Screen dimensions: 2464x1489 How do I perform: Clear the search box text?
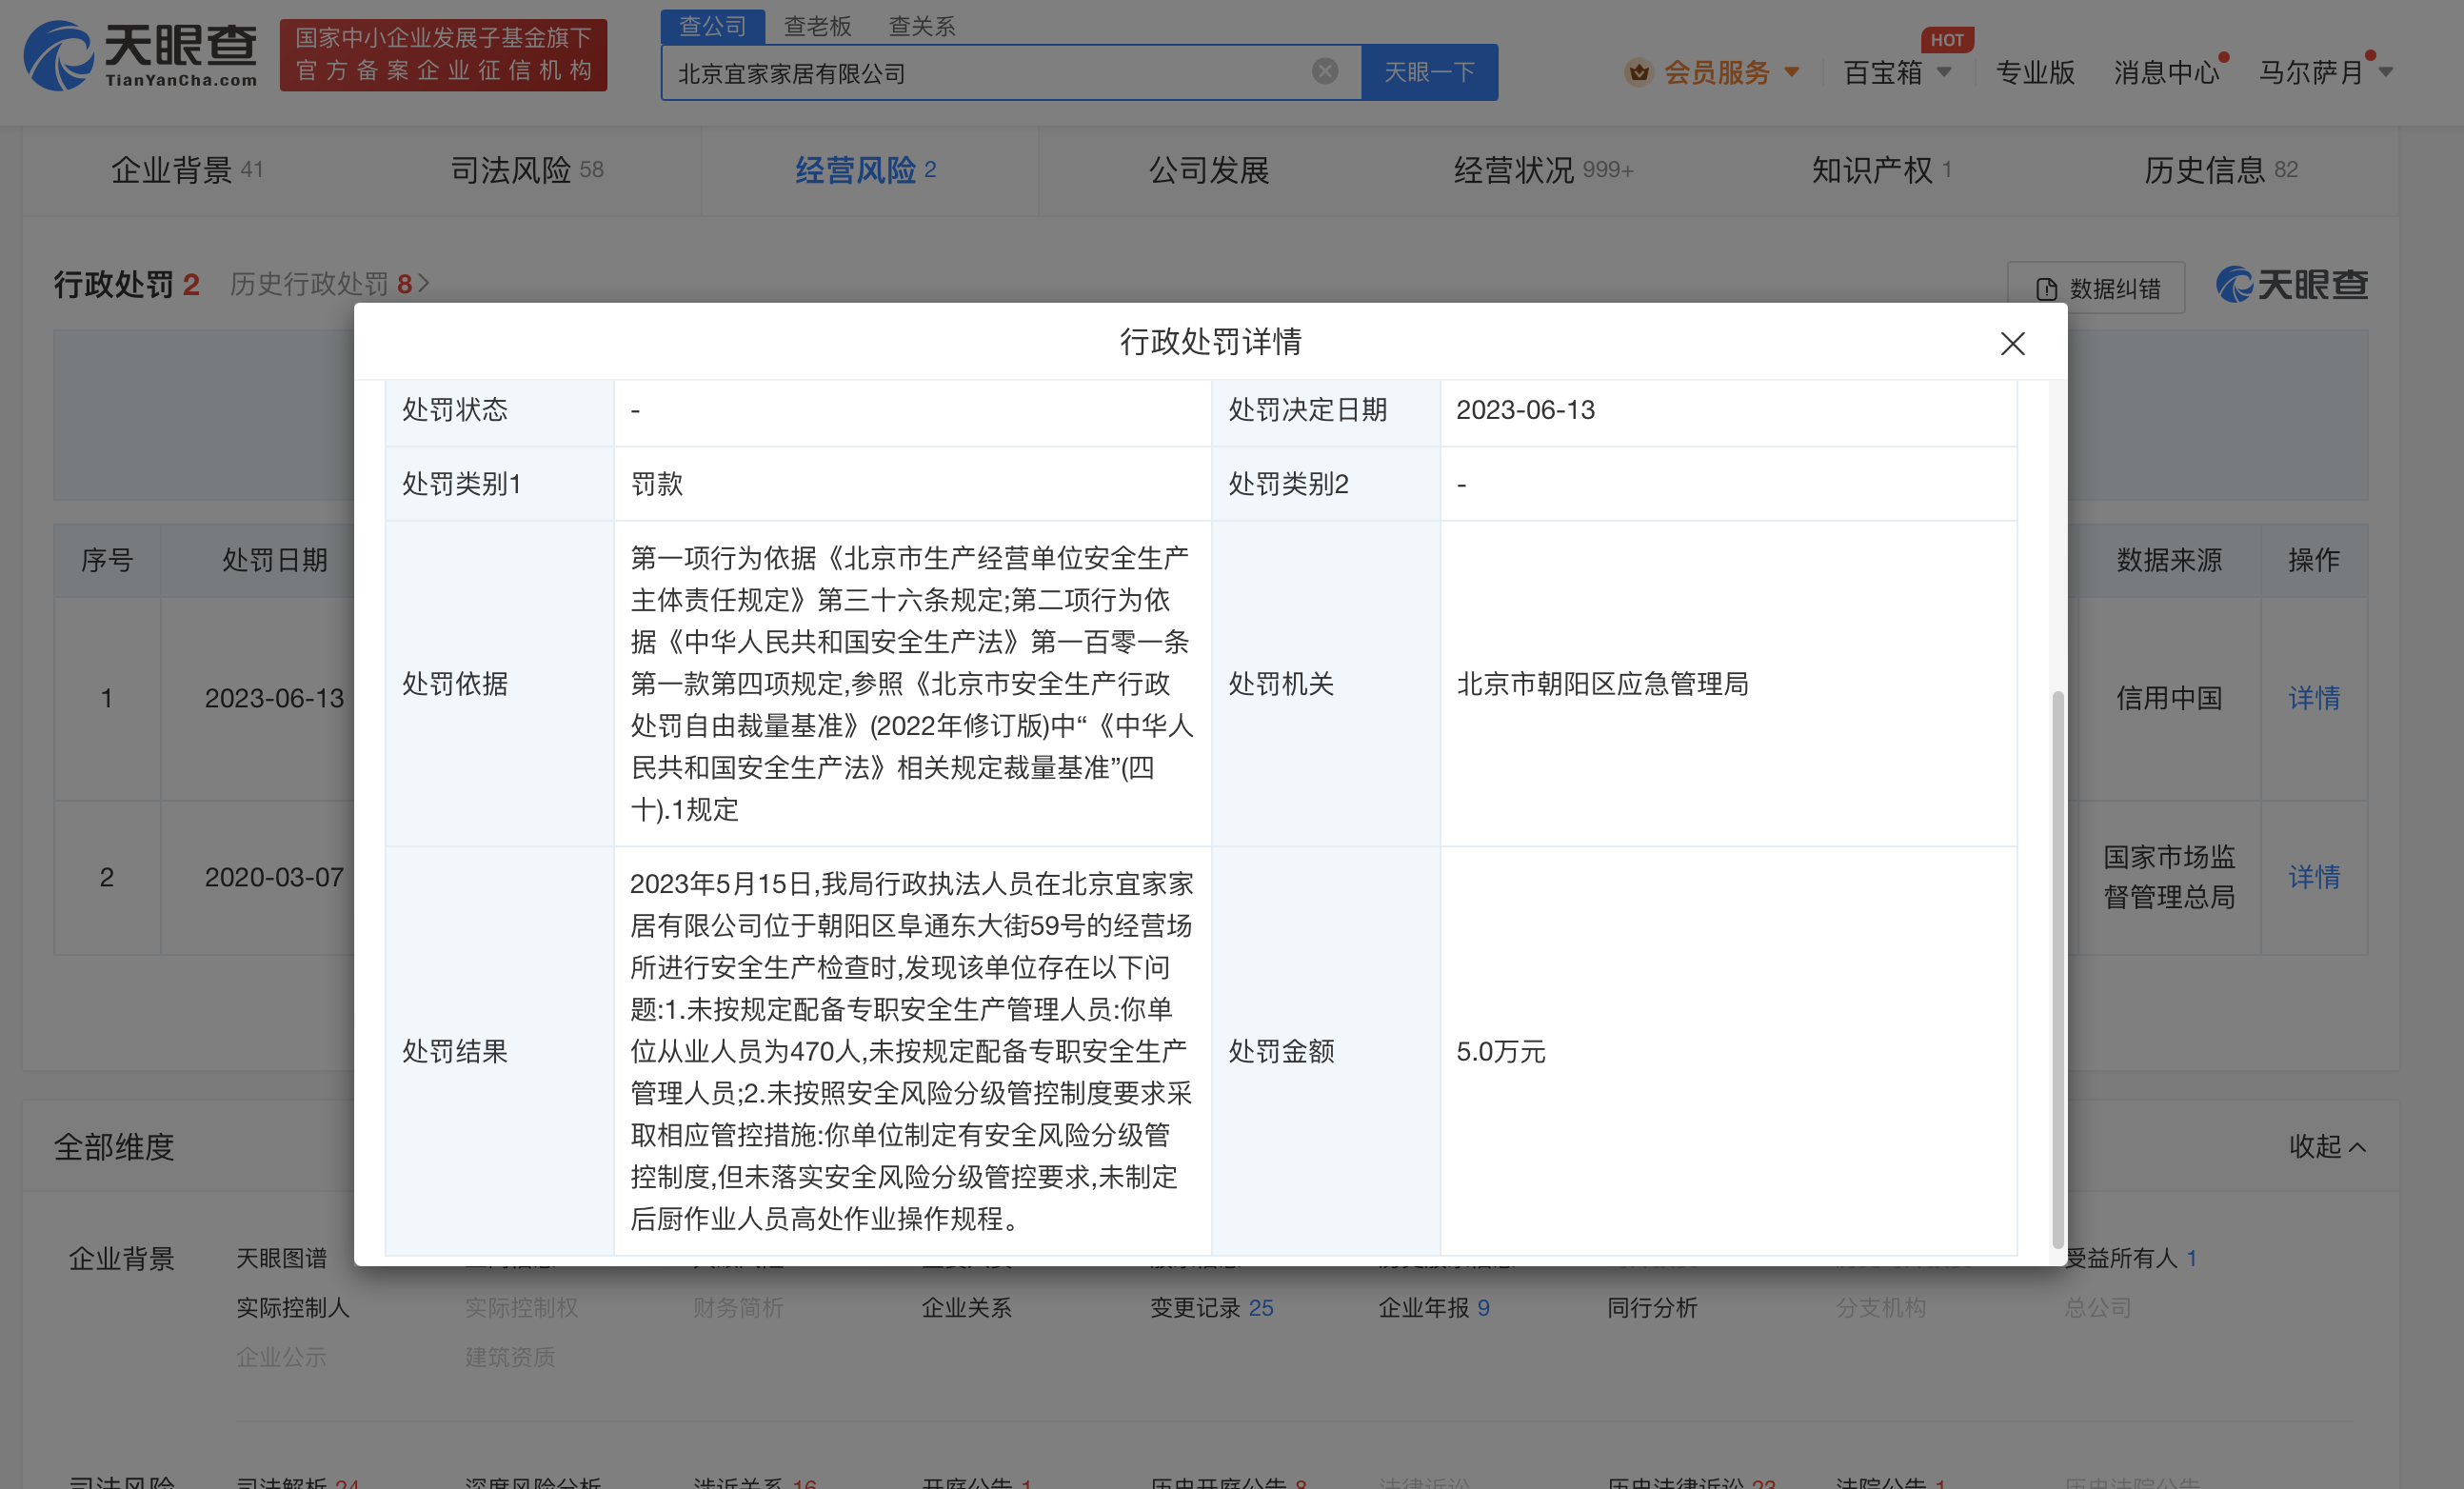[1324, 71]
